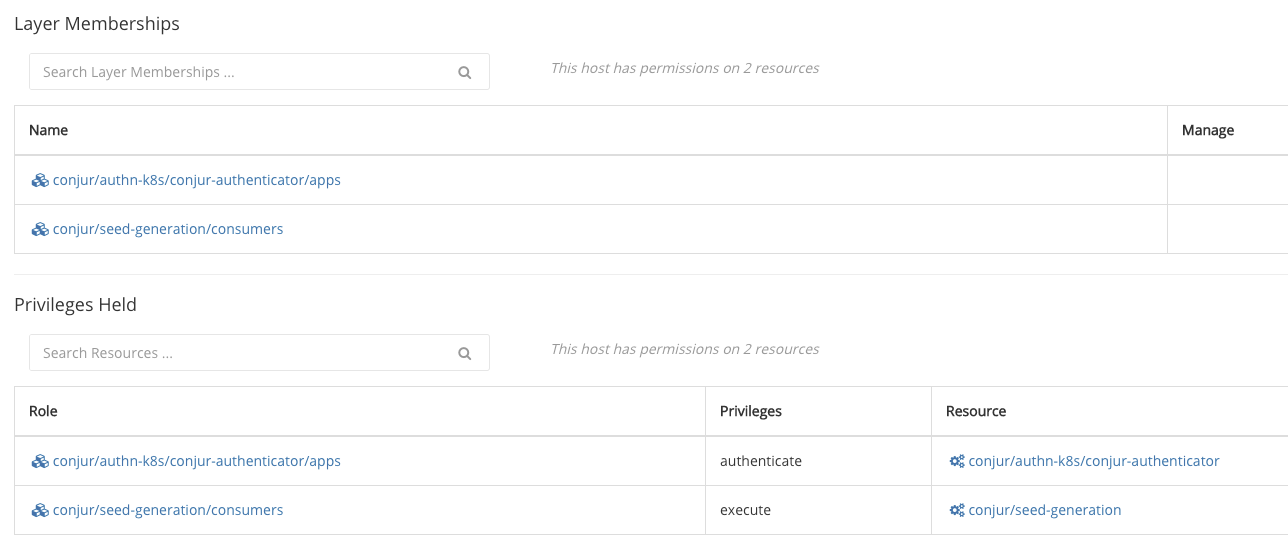Open conjur/authn-k8s/conjur-authenticator/apps layer membership link
Image resolution: width=1288 pixels, height=551 pixels.
[x=197, y=180]
